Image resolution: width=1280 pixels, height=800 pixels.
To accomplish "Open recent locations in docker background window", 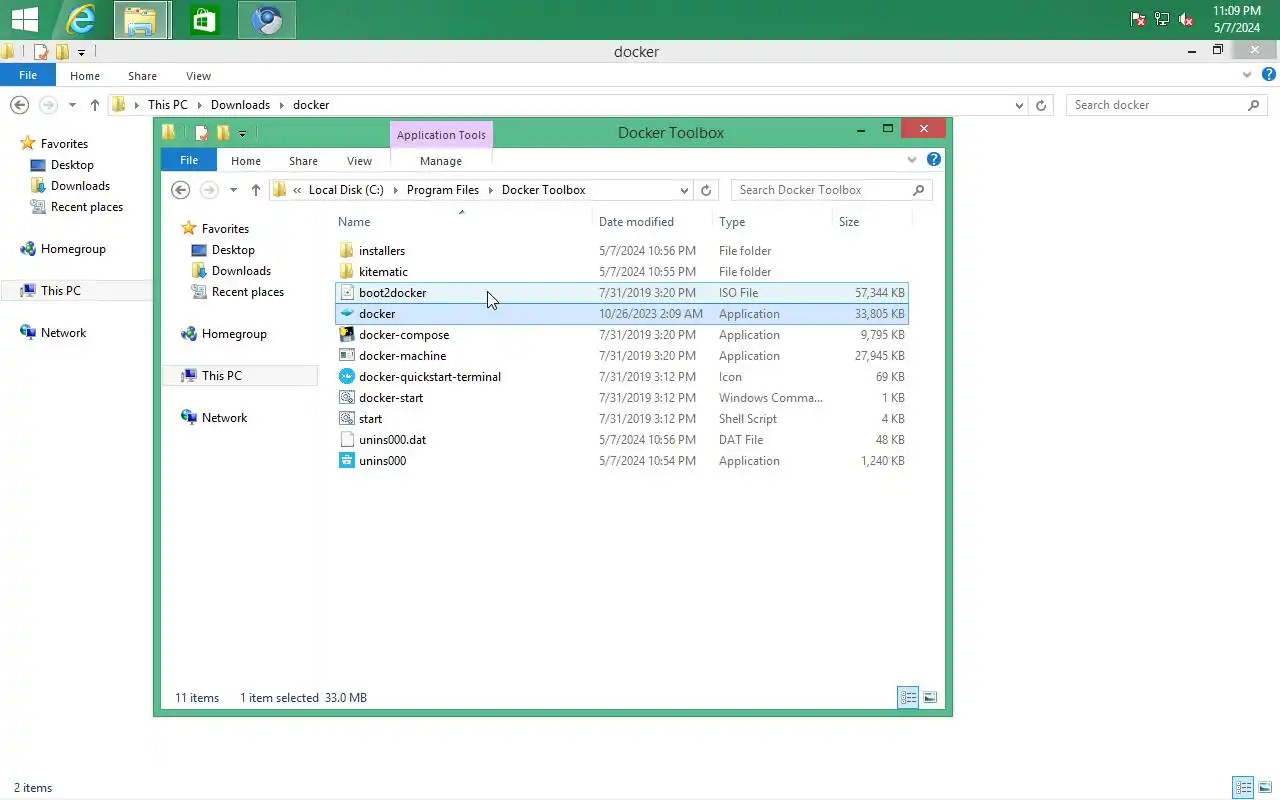I will [x=72, y=105].
